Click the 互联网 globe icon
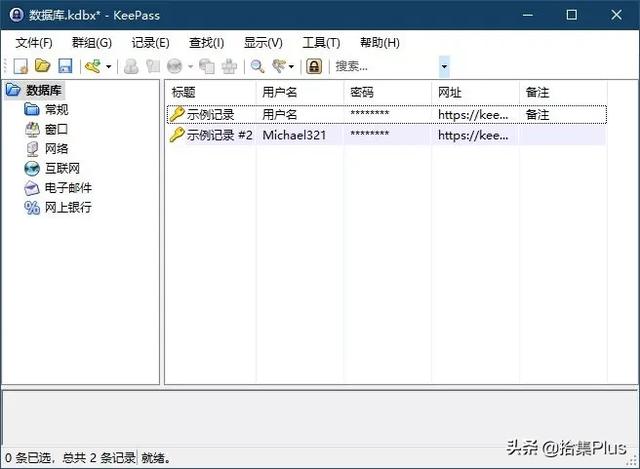 pos(32,168)
